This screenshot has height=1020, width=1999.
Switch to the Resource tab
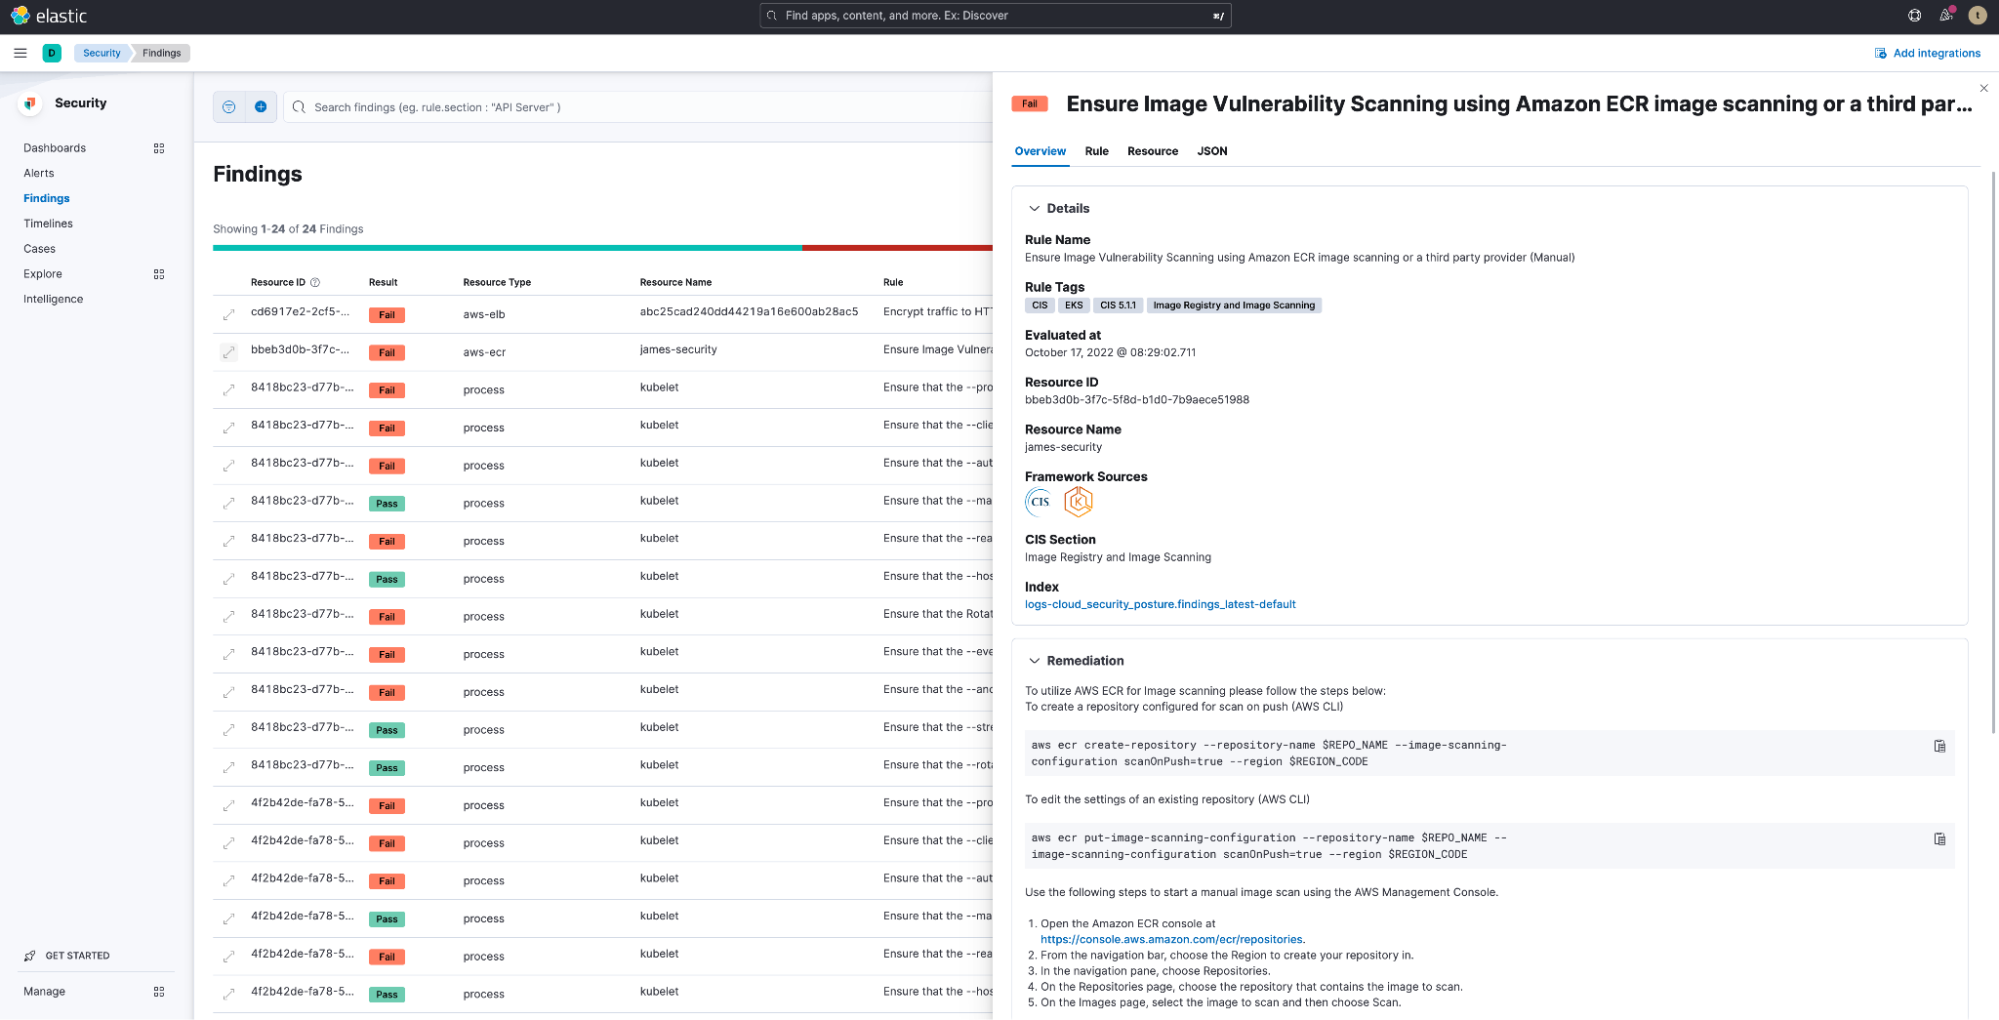[1152, 152]
